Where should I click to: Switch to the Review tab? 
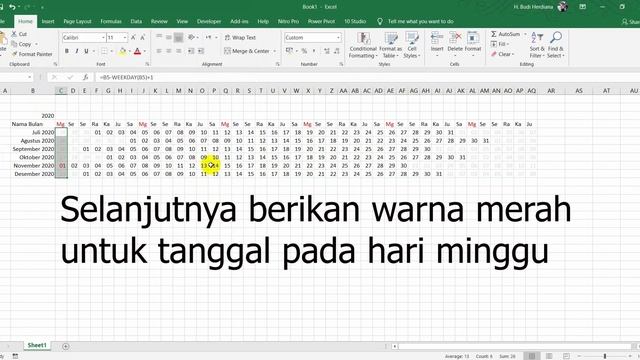159,21
